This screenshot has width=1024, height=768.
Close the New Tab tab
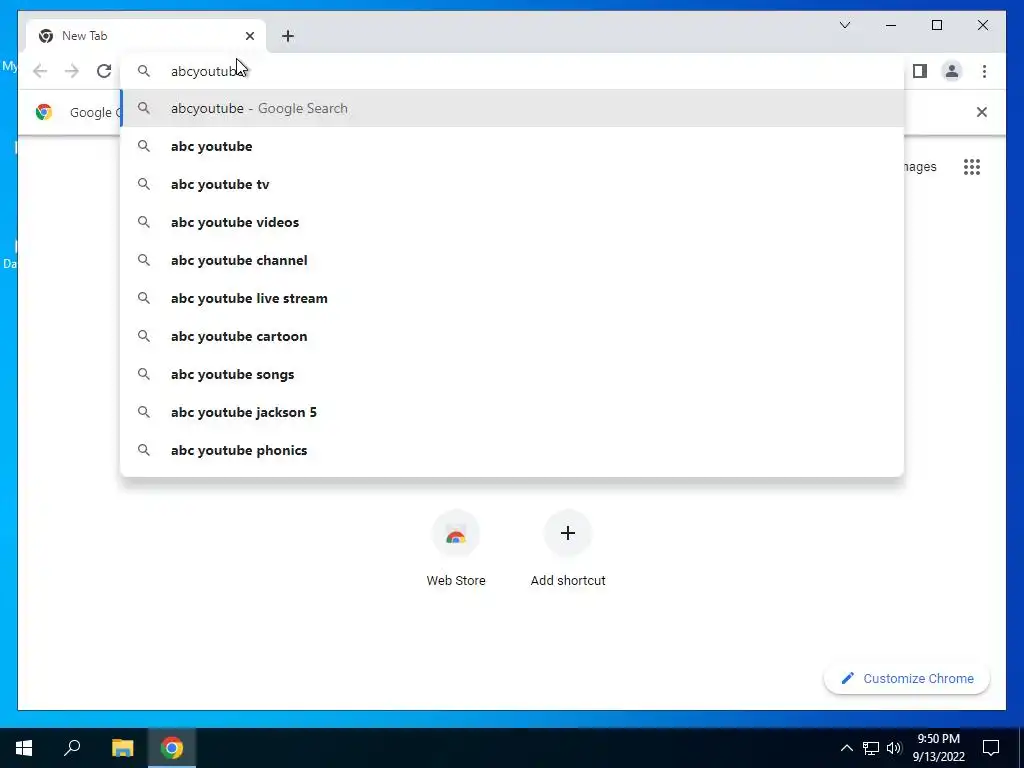tap(249, 36)
